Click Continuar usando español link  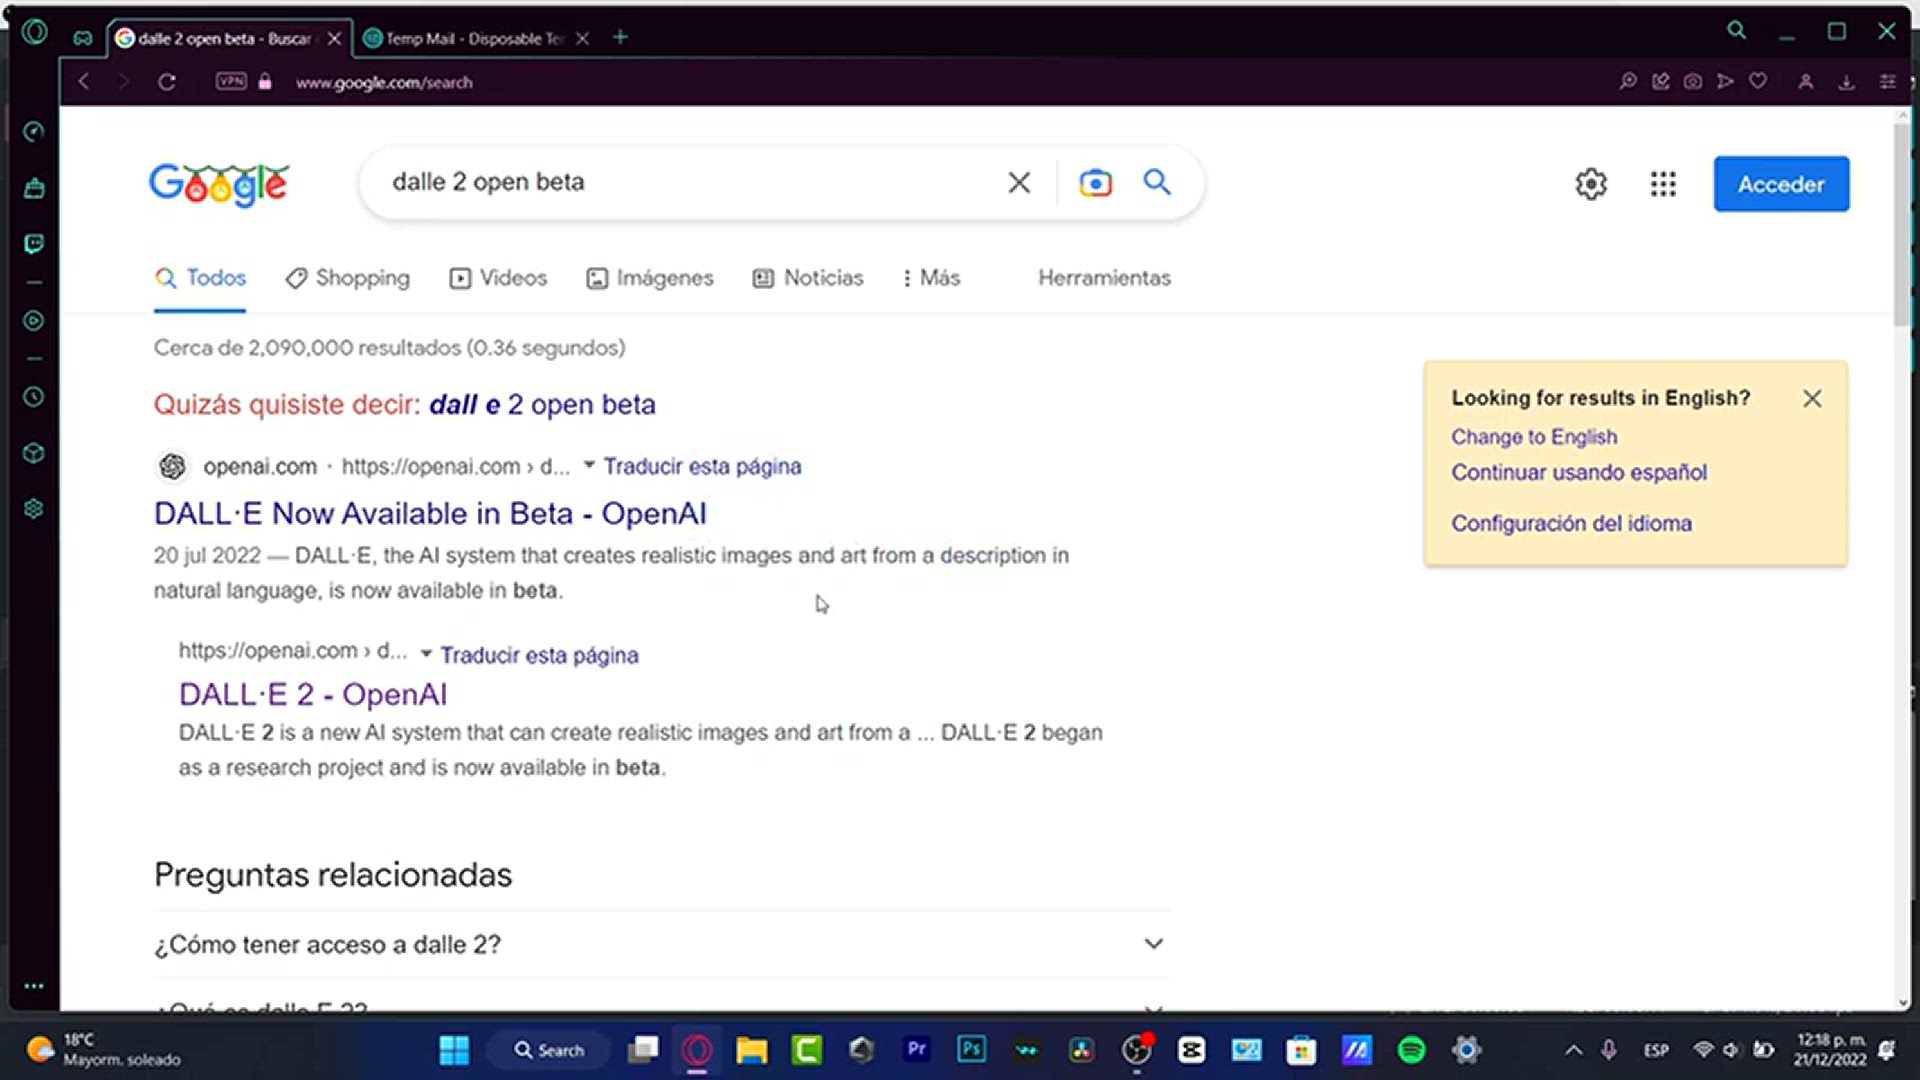pyautogui.click(x=1579, y=472)
